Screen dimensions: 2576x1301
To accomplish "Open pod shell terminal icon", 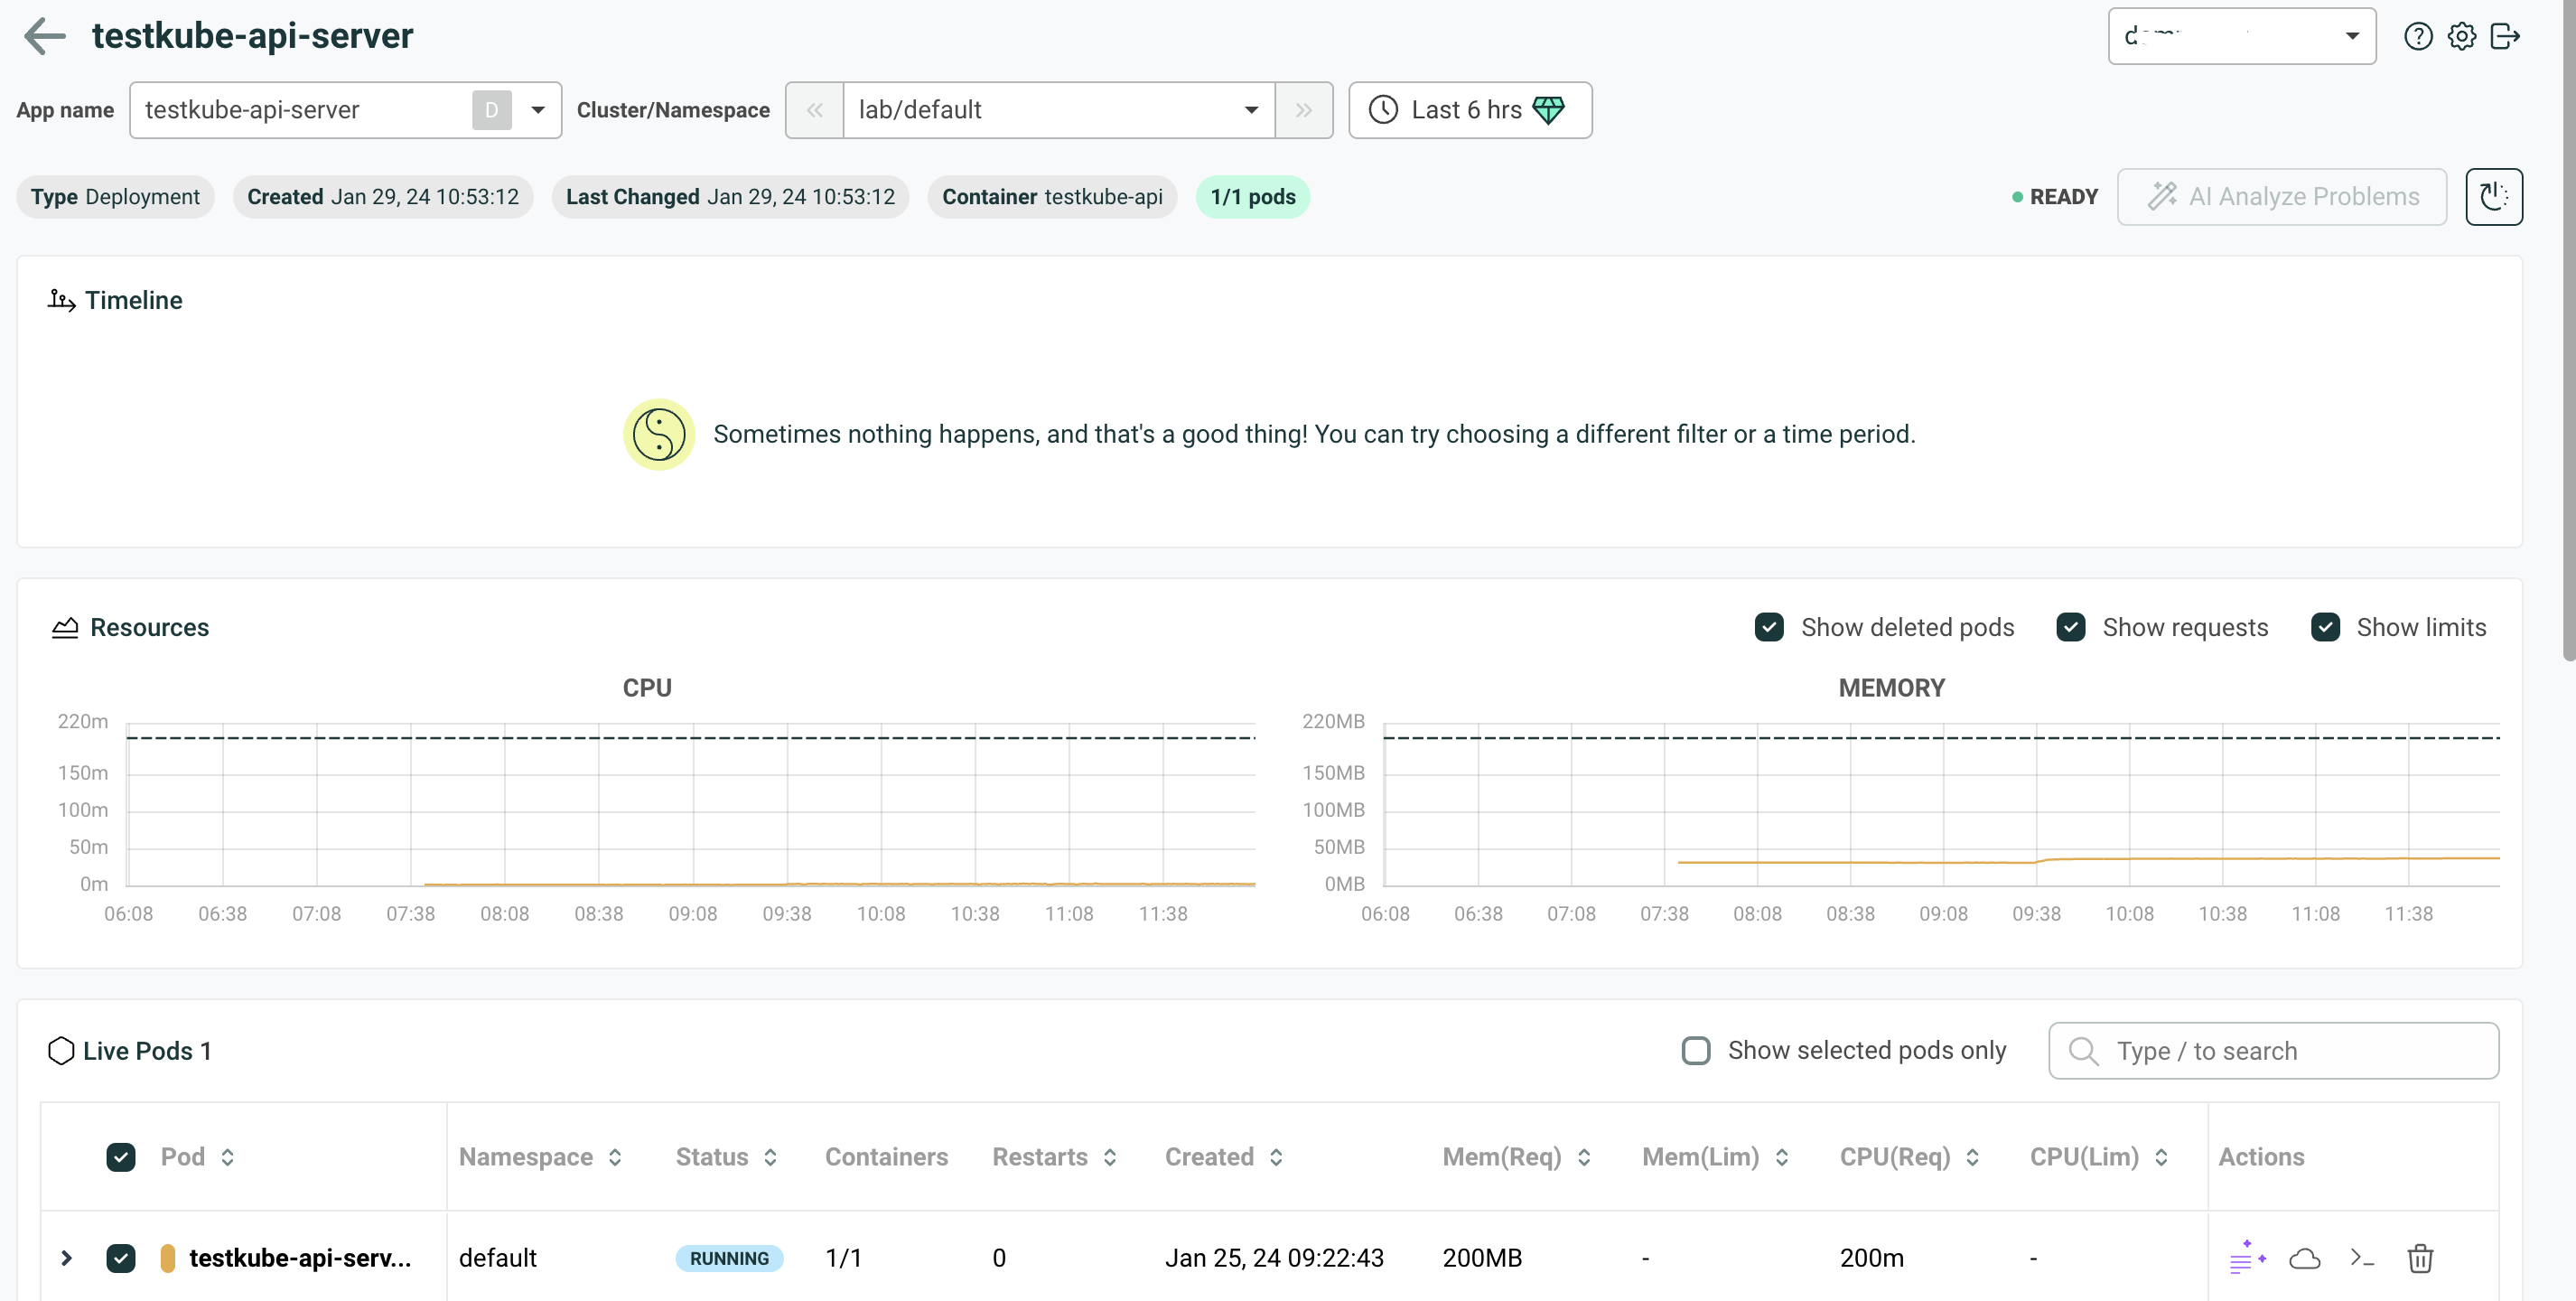I will click(2361, 1257).
